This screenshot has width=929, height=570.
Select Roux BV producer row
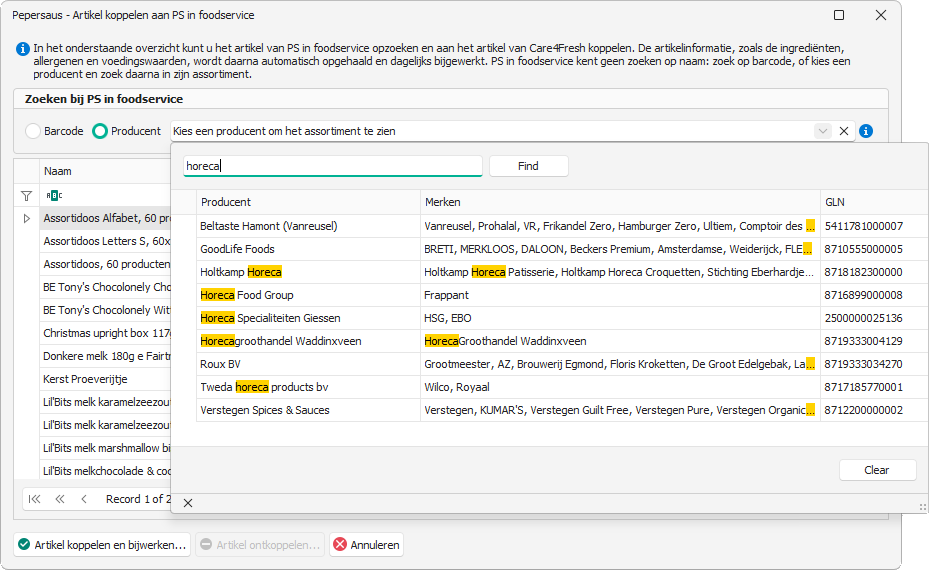[562, 364]
